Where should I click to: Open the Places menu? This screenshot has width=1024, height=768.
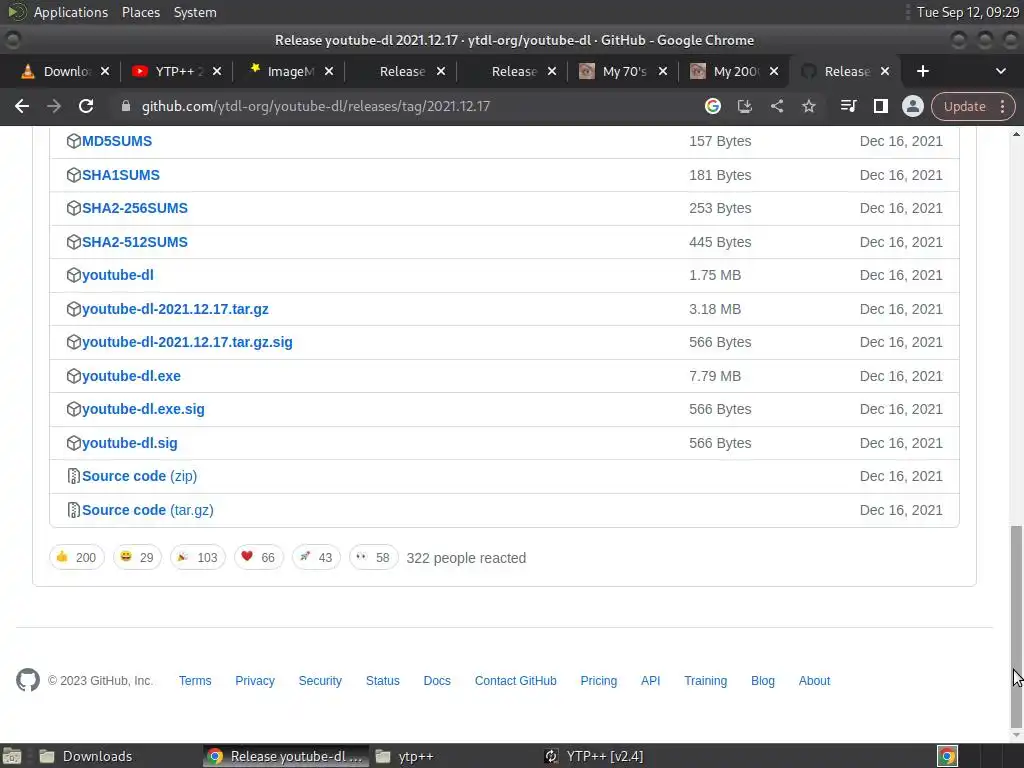tap(141, 12)
